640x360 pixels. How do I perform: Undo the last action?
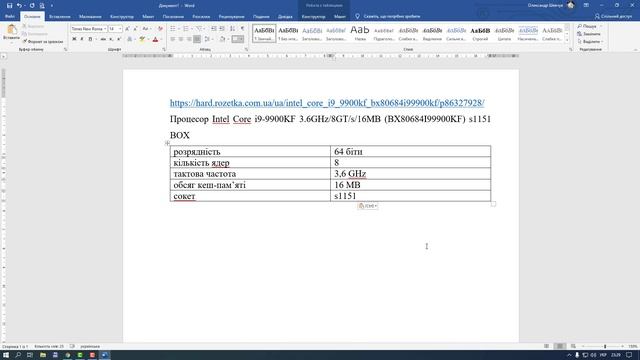click(x=19, y=6)
